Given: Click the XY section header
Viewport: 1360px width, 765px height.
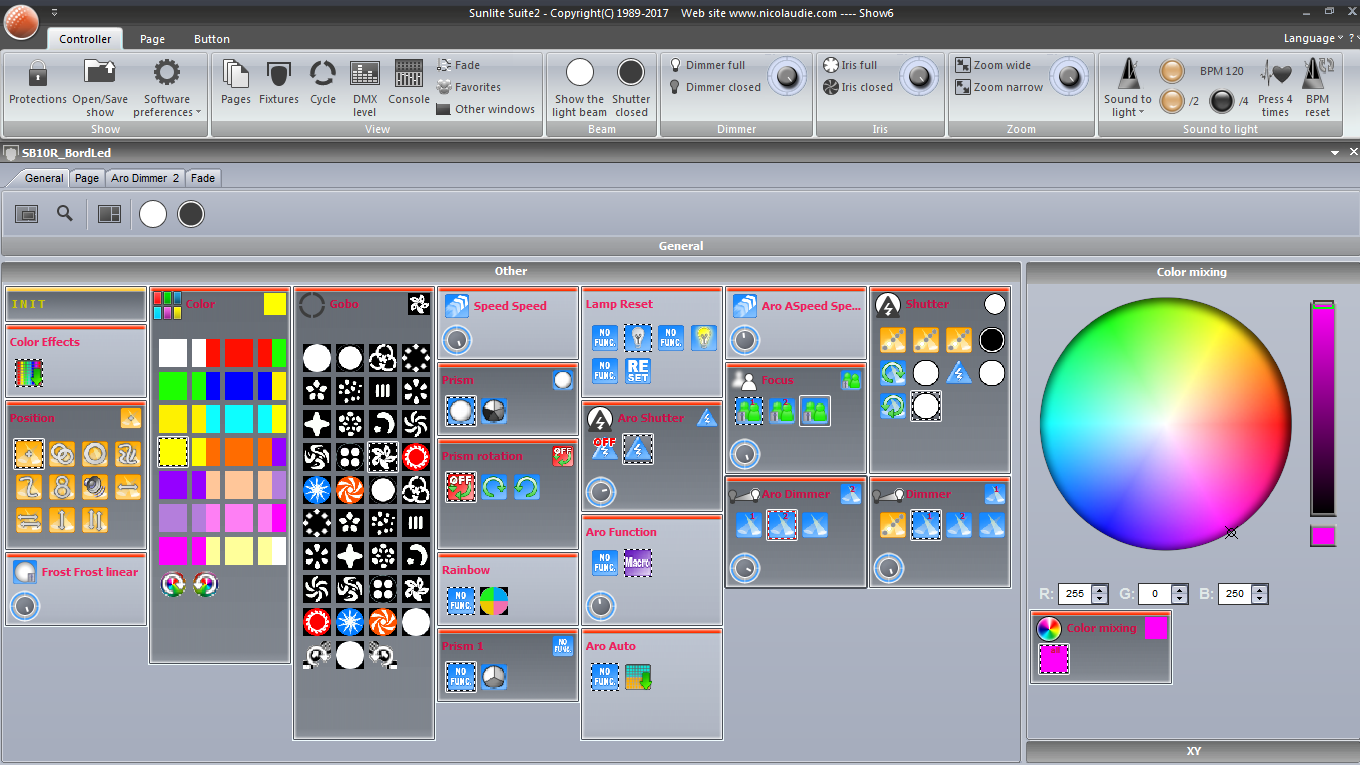Looking at the screenshot, I should [x=1193, y=751].
